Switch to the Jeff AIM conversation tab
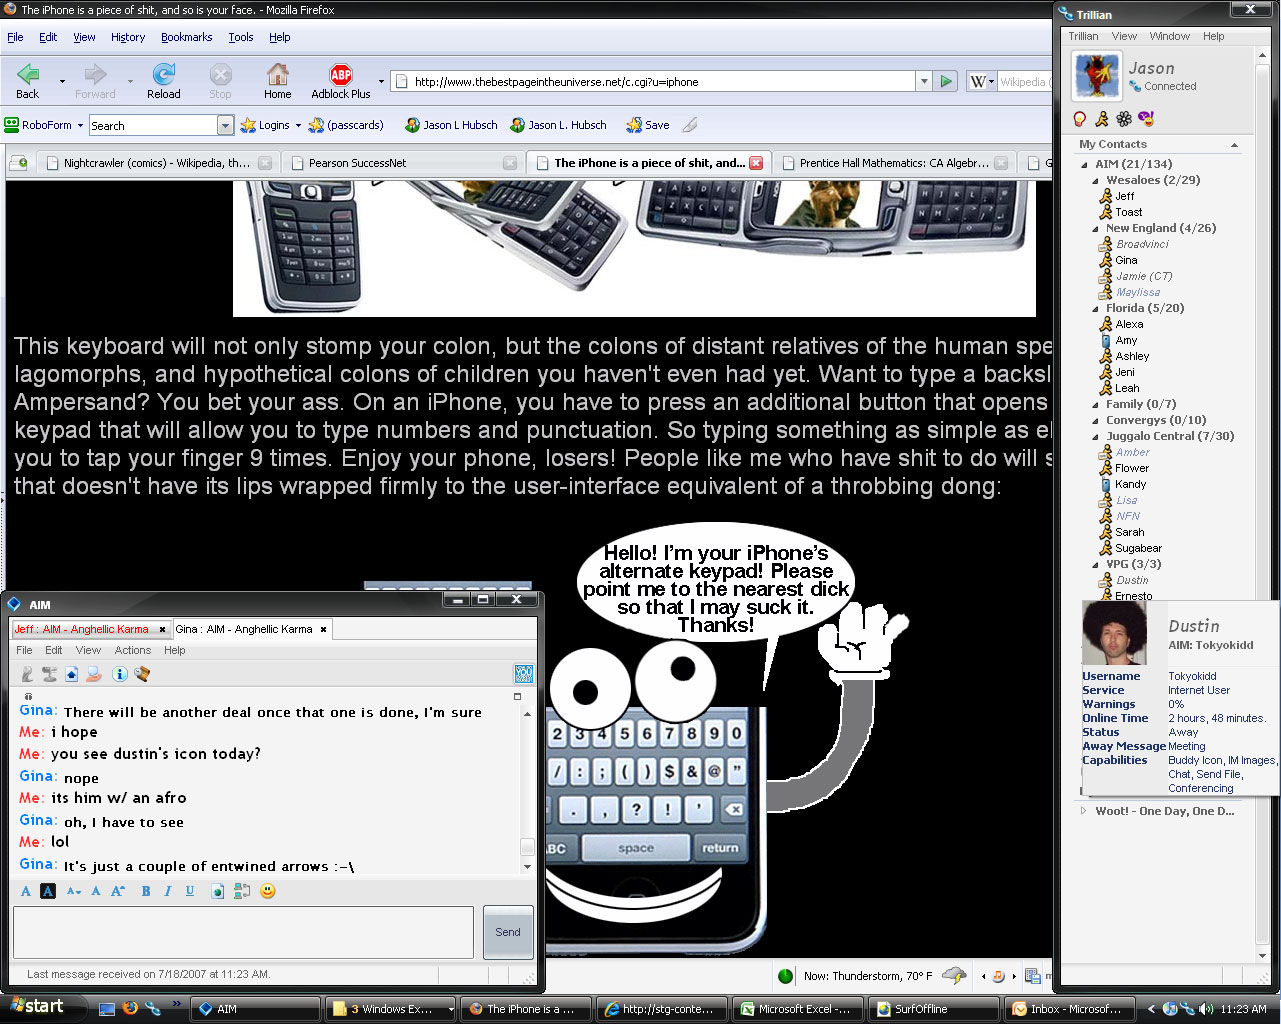This screenshot has height=1024, width=1281. (82, 629)
